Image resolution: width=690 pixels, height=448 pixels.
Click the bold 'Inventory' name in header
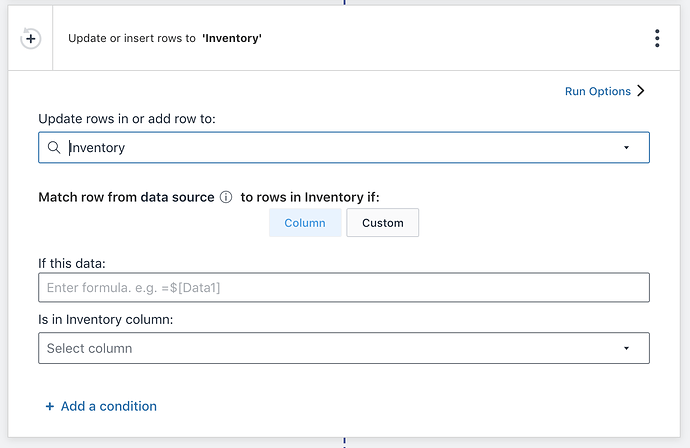coord(232,39)
